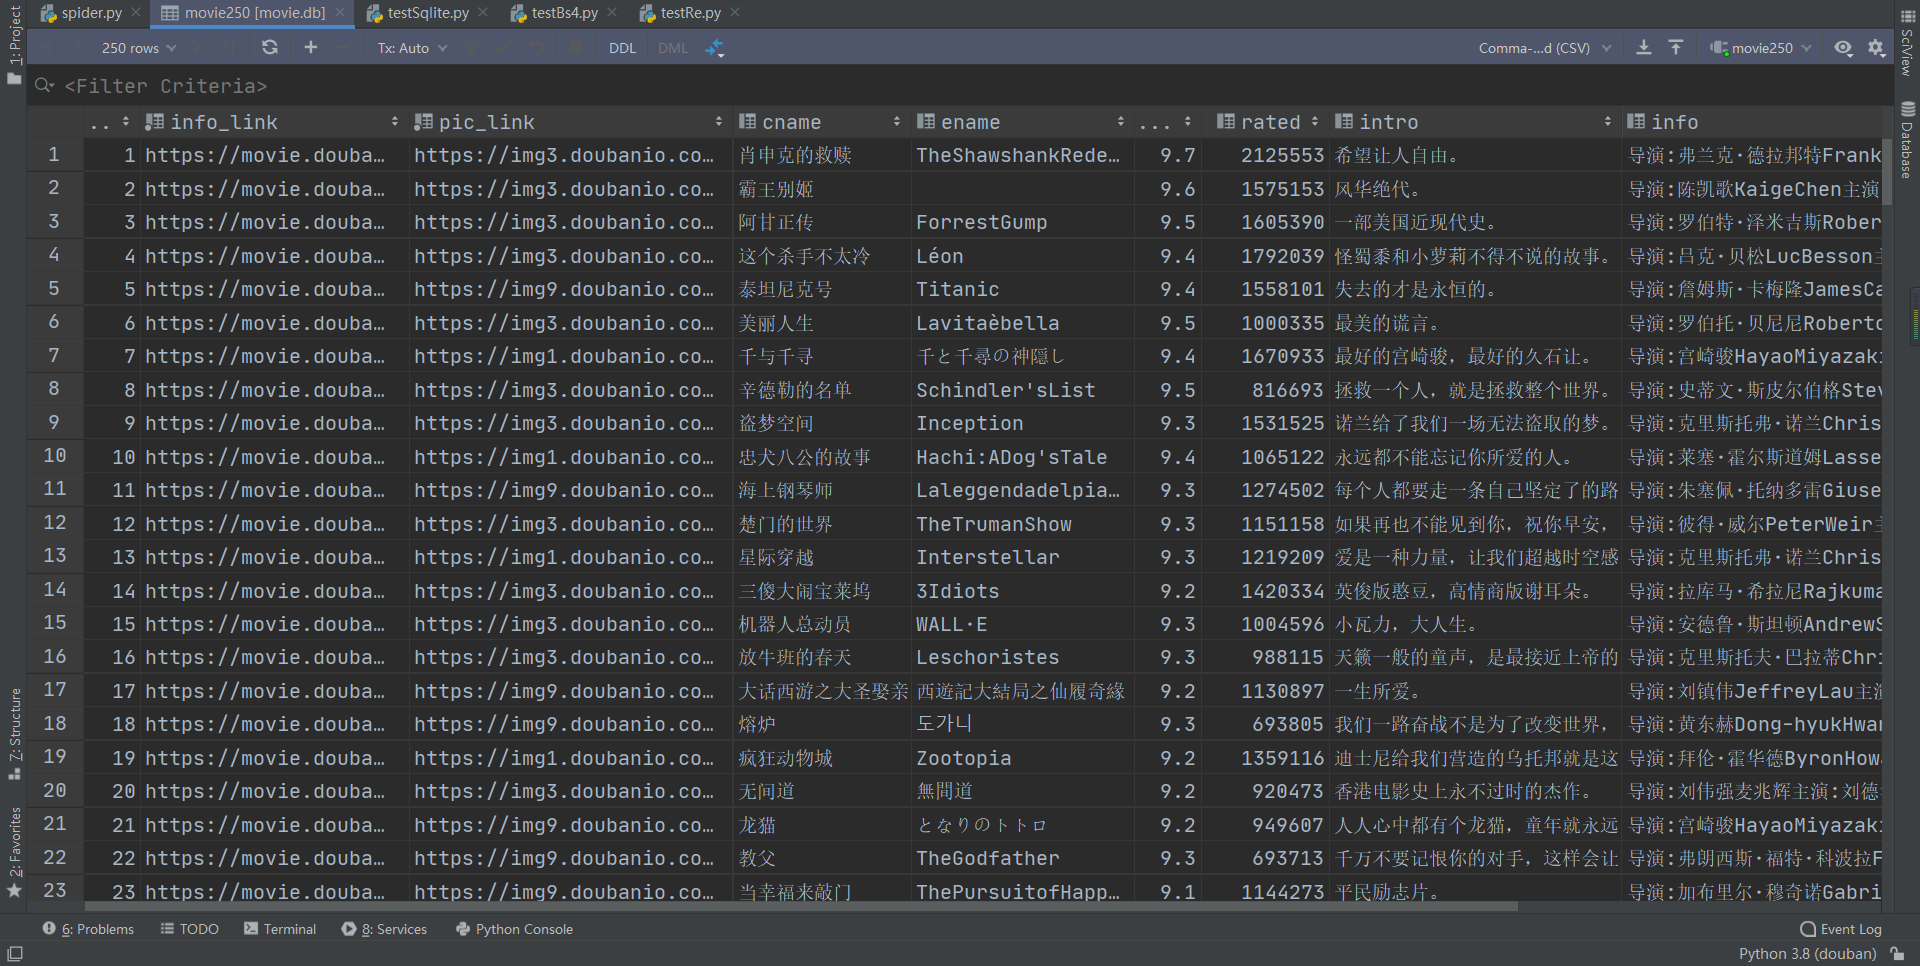Click the lock icon in the status bar
This screenshot has width=1920, height=966.
[x=1897, y=954]
